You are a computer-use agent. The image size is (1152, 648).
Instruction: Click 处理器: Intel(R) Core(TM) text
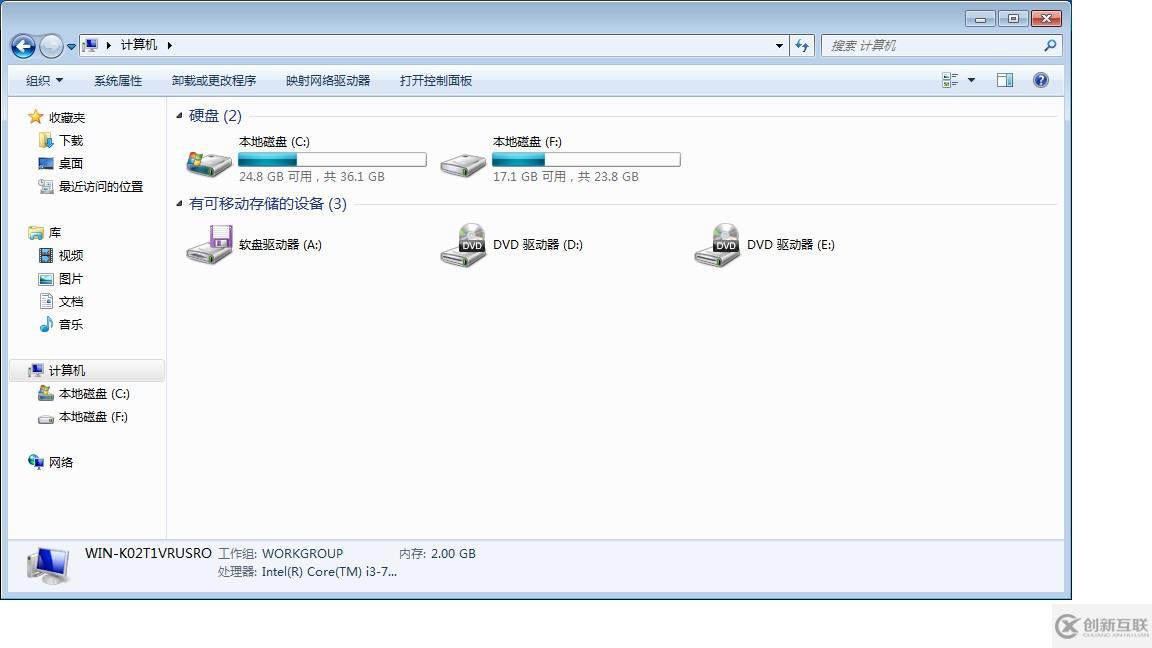[x=307, y=572]
